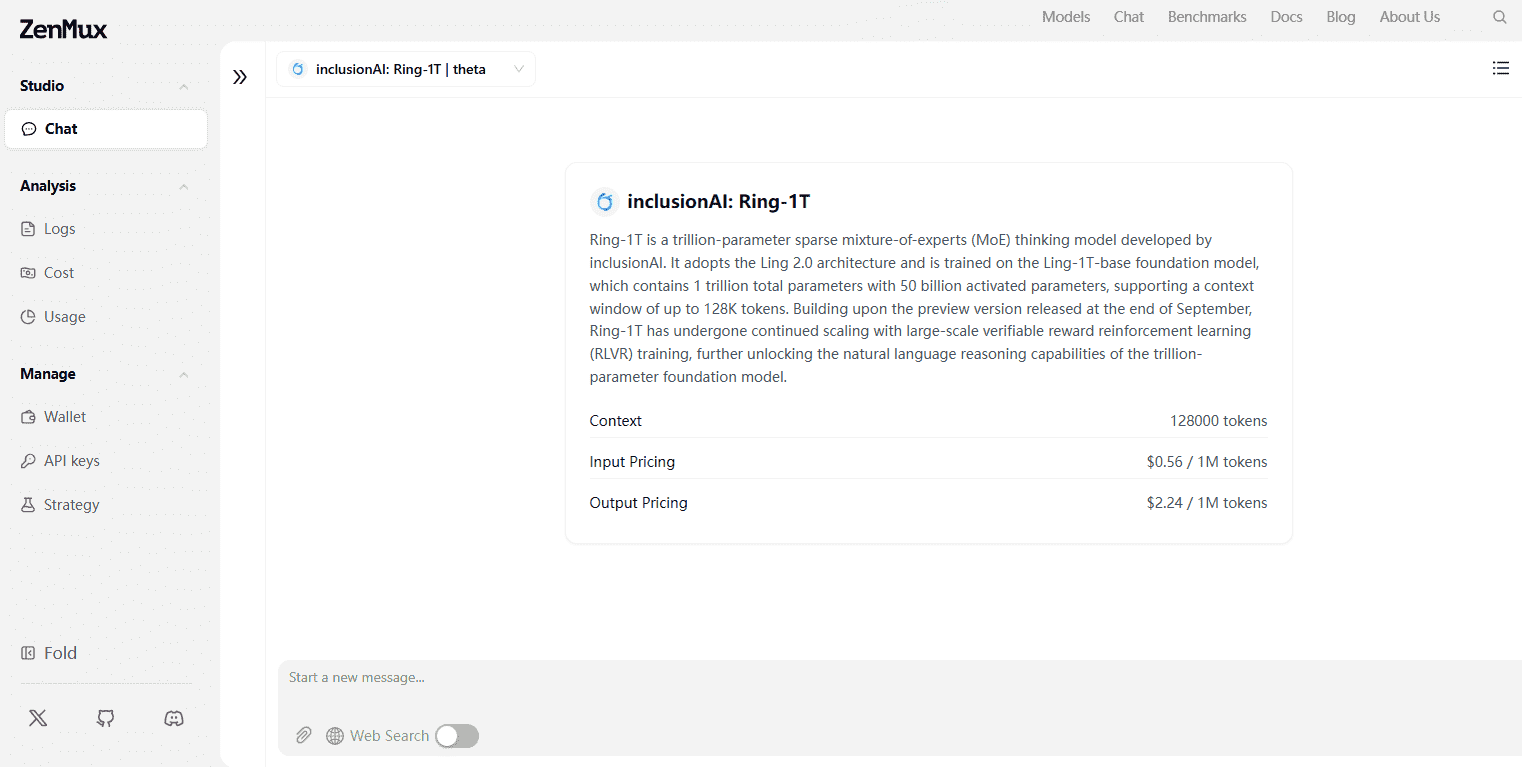This screenshot has width=1522, height=767.
Task: Click the 'Input Pricing' row label
Action: (x=632, y=462)
